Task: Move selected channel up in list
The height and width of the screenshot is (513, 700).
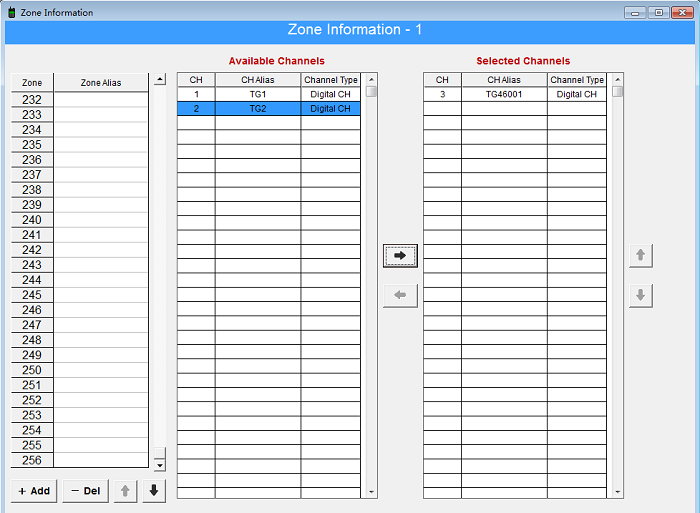Action: 641,256
